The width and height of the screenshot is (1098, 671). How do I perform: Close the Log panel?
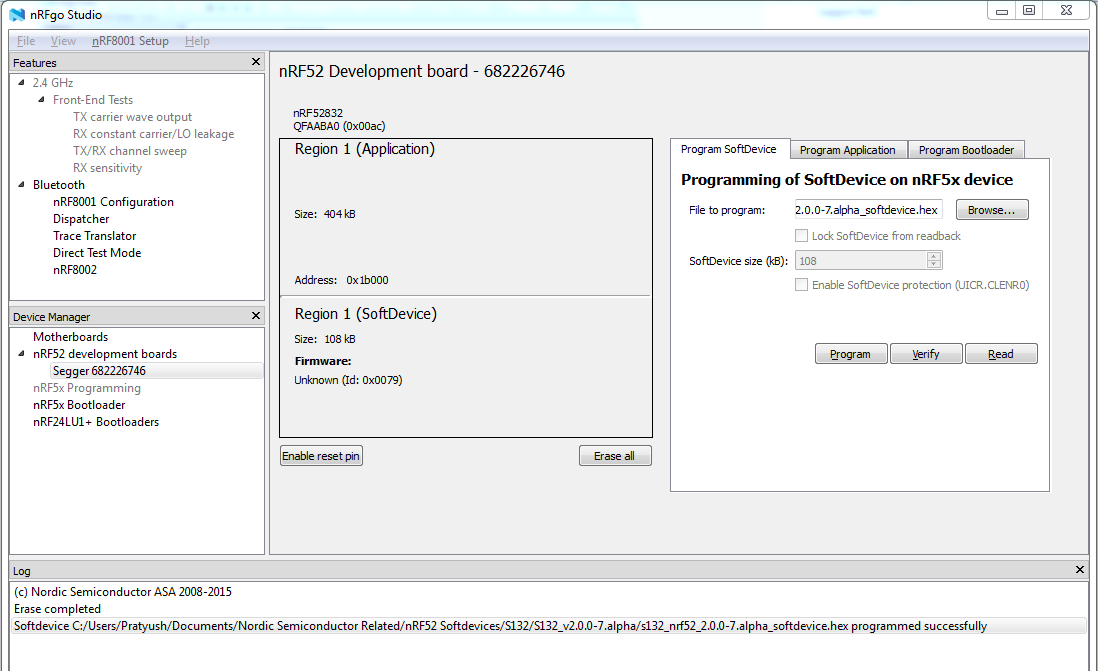point(1079,569)
